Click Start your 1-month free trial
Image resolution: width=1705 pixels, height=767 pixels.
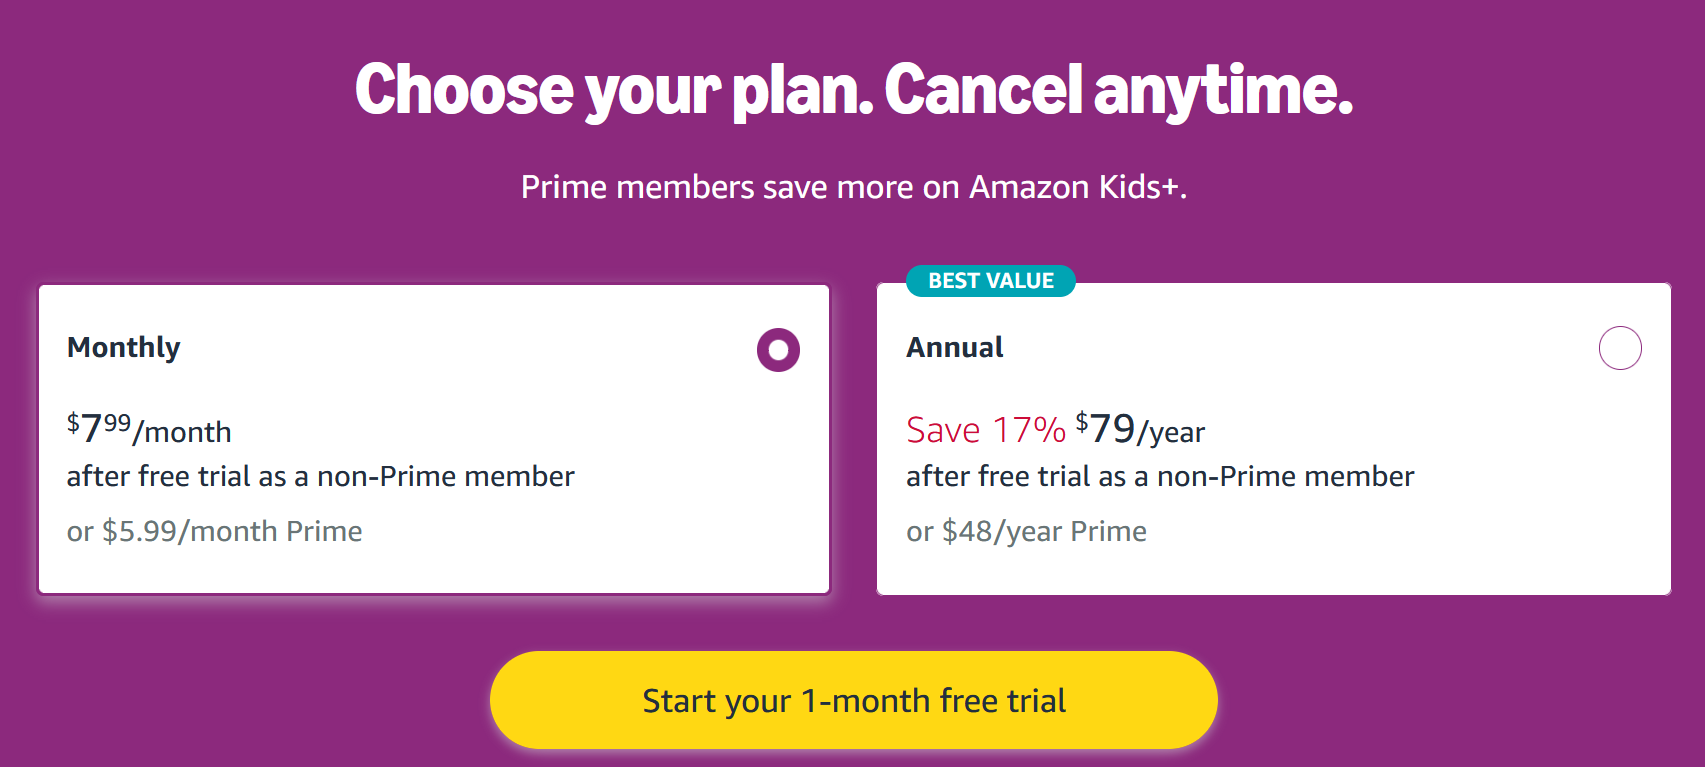pyautogui.click(x=852, y=700)
